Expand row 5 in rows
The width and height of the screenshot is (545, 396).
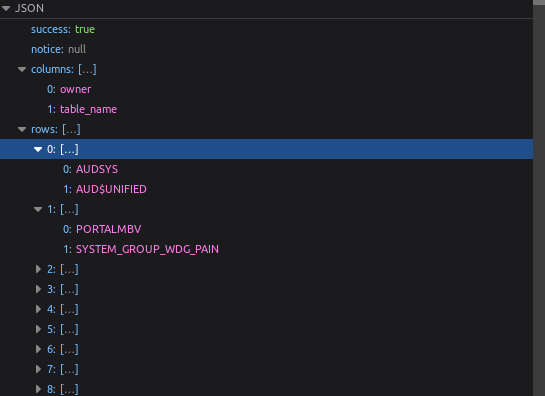(x=38, y=329)
